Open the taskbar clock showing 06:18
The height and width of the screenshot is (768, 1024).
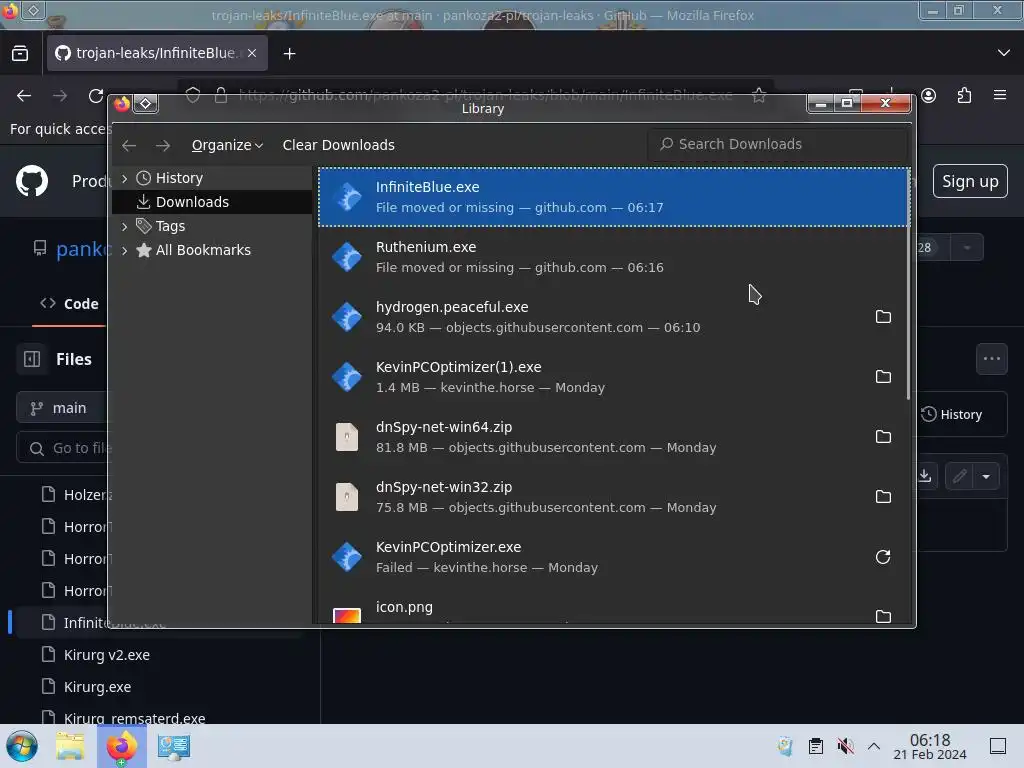coord(930,746)
